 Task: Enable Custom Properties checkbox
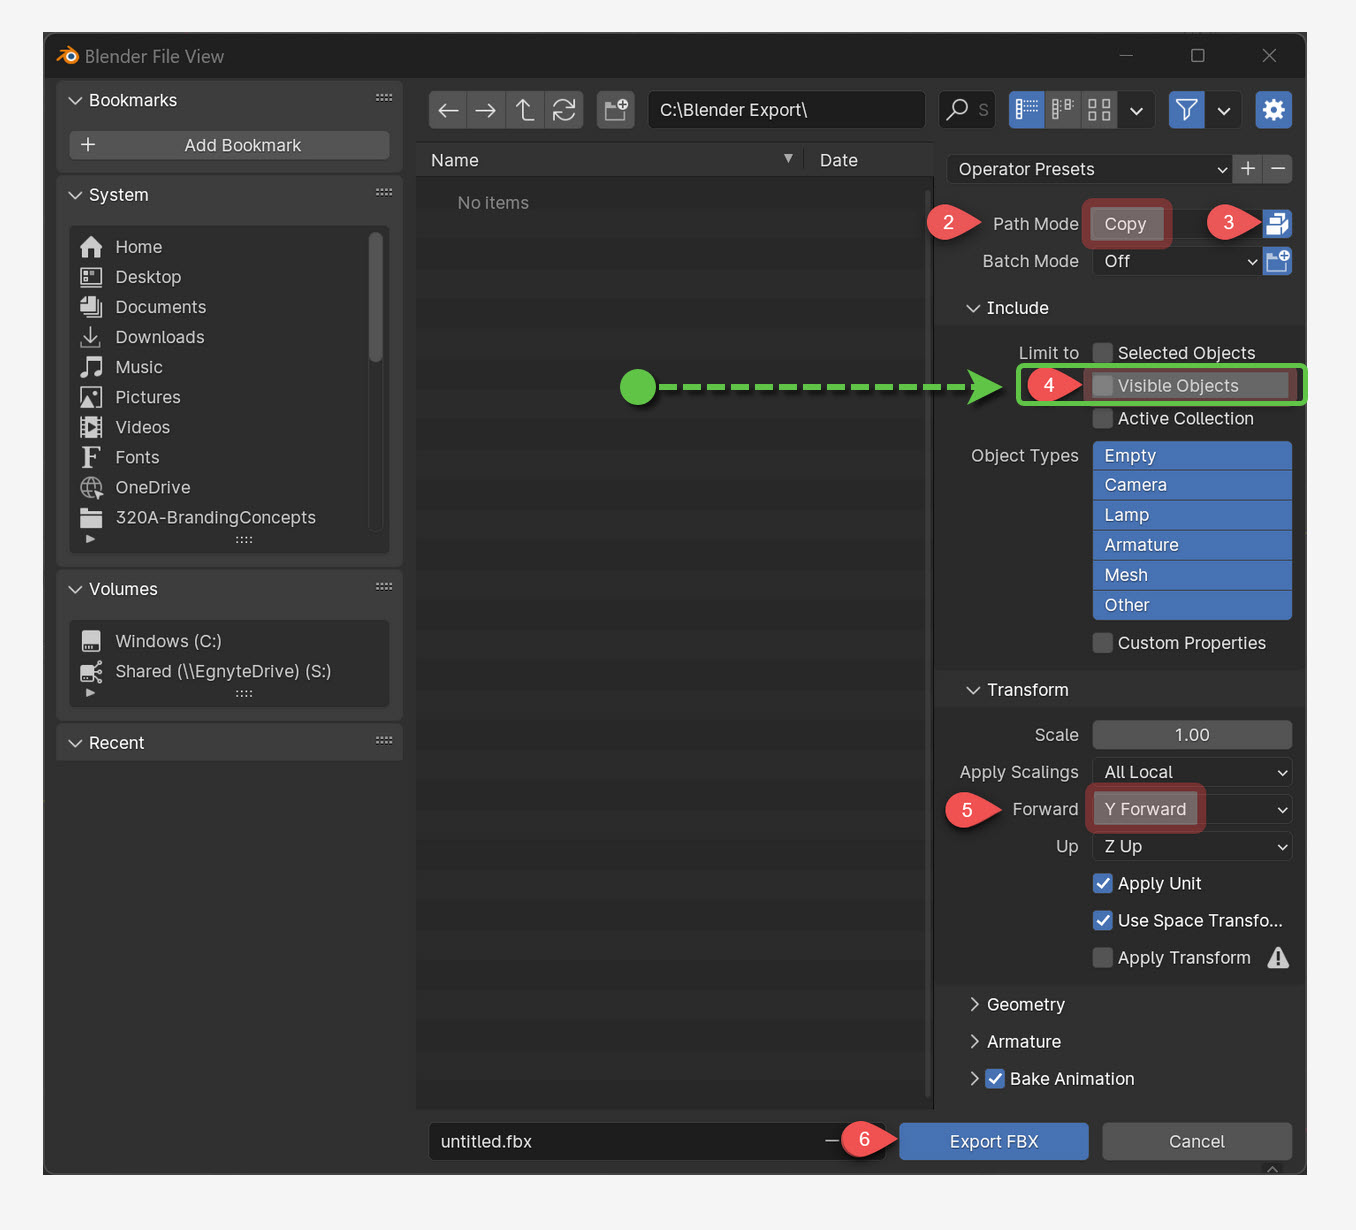[x=1103, y=643]
